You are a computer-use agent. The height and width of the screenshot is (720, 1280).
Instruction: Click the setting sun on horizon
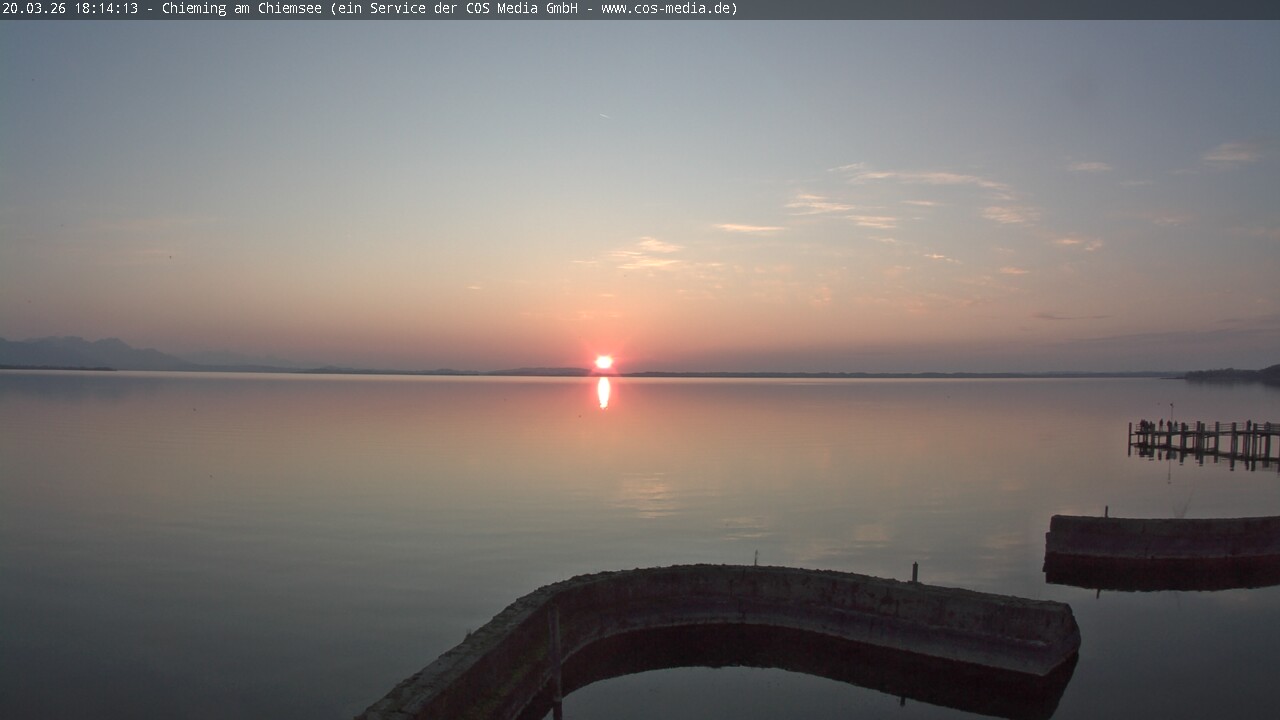click(603, 362)
